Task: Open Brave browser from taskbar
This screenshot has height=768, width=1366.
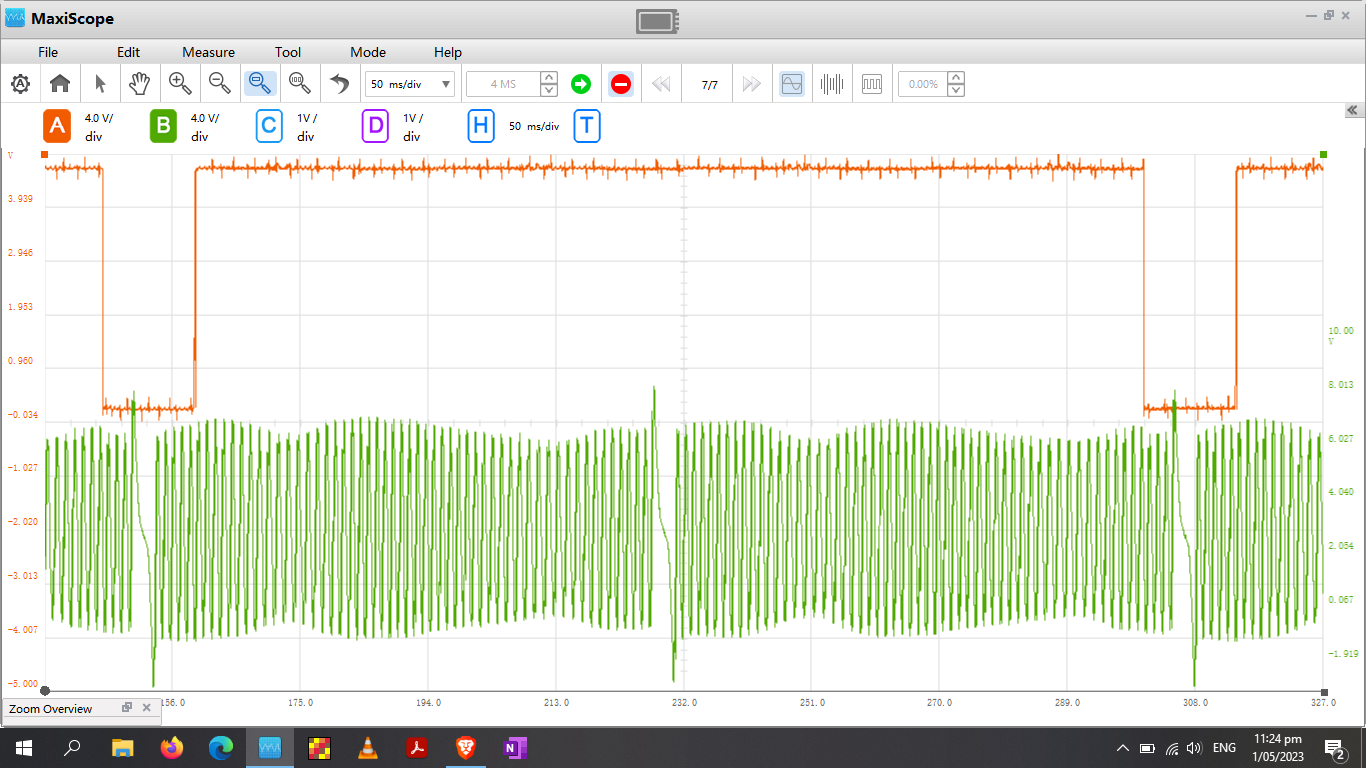Action: click(466, 747)
